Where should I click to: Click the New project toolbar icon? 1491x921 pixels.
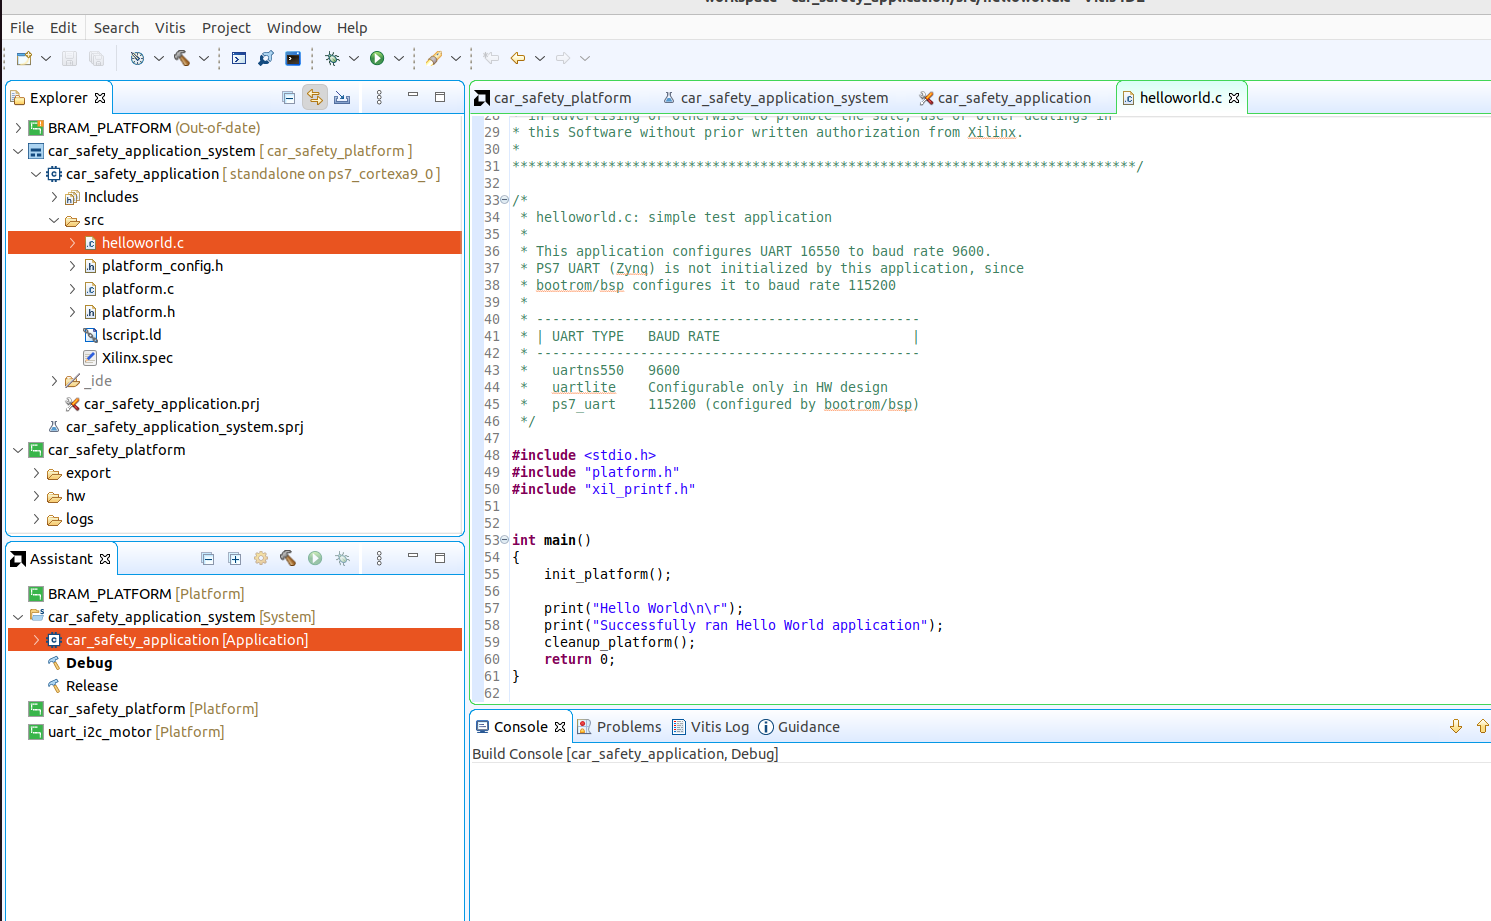click(x=25, y=58)
